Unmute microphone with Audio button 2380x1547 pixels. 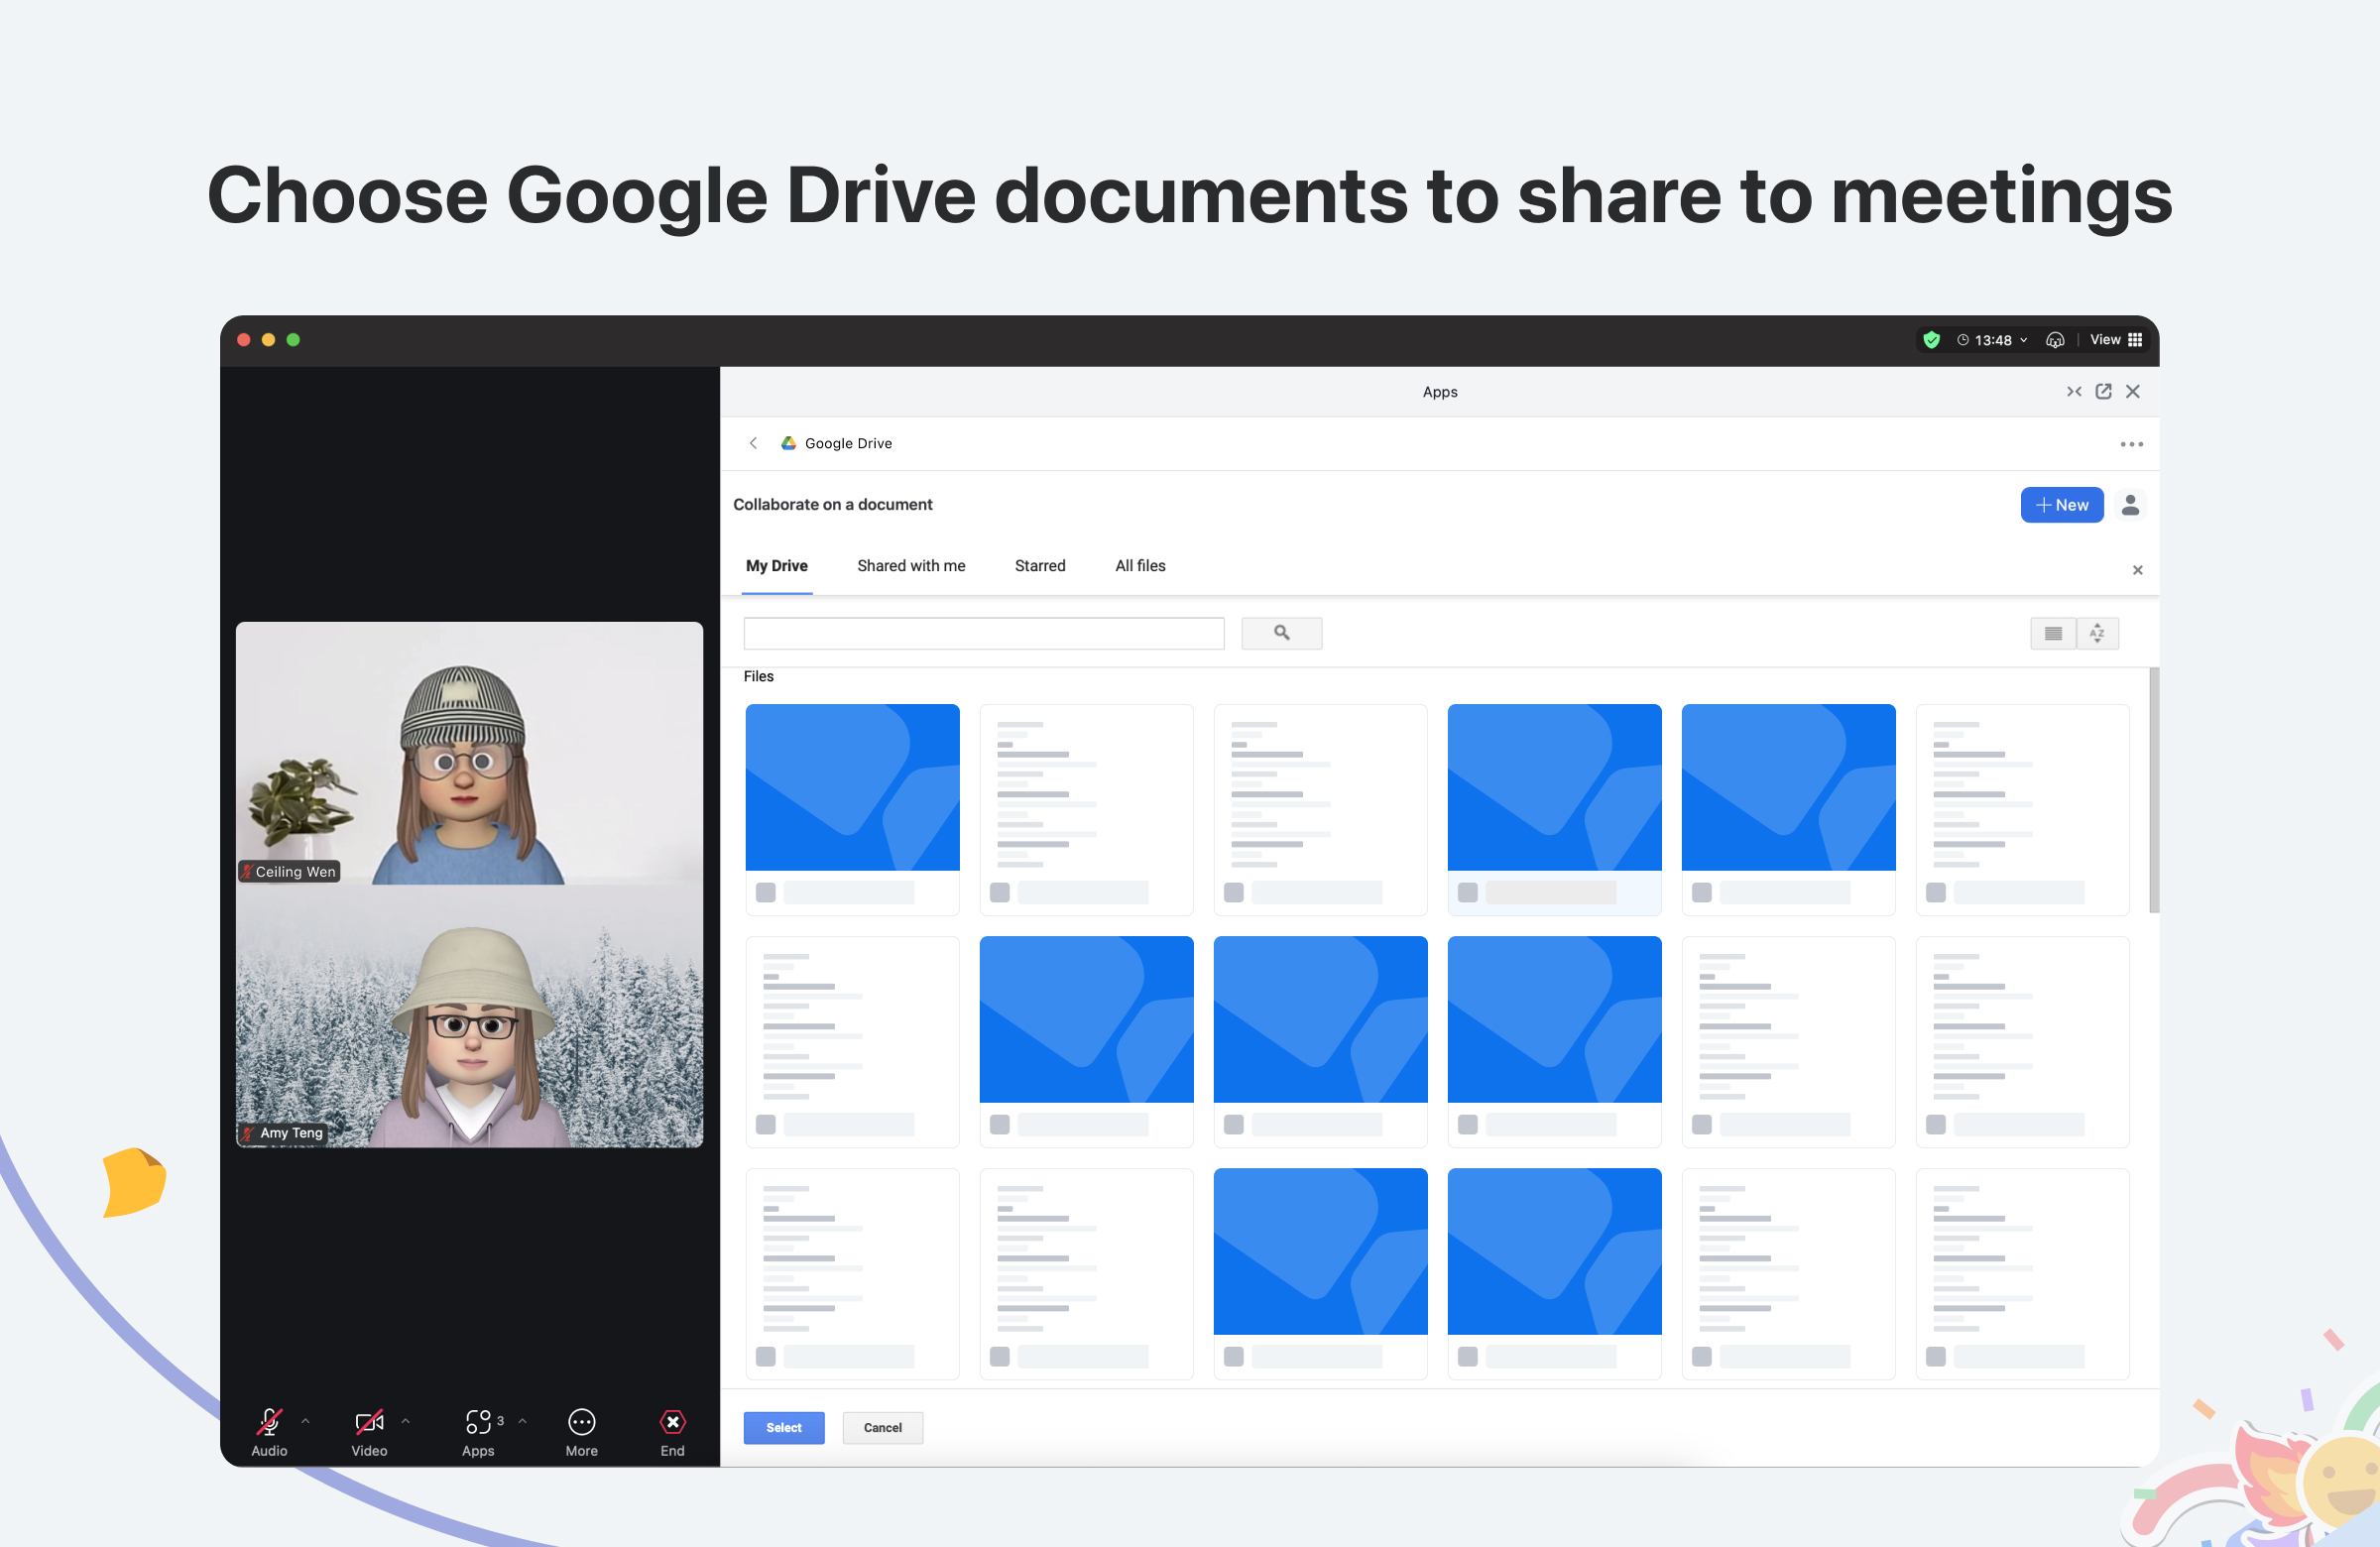pyautogui.click(x=269, y=1431)
